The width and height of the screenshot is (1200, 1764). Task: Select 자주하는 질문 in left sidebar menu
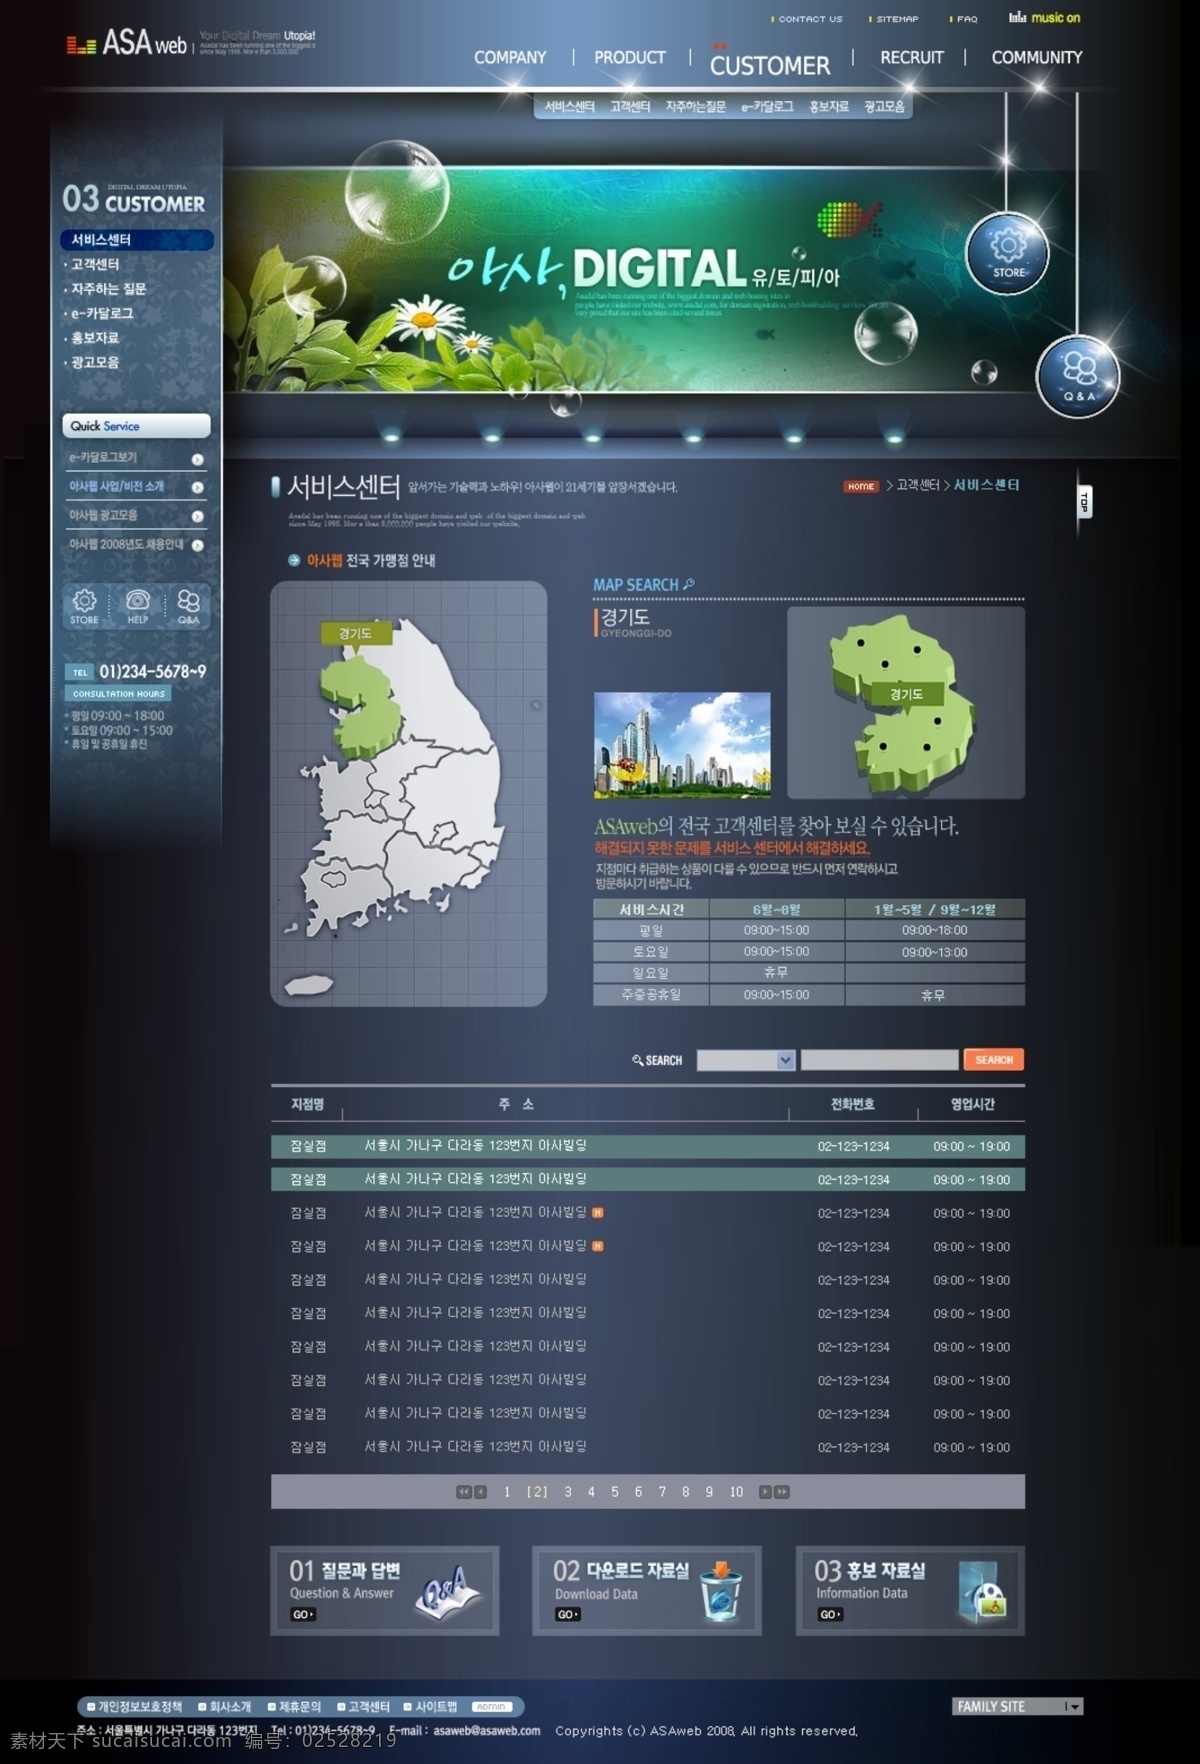click(x=107, y=289)
